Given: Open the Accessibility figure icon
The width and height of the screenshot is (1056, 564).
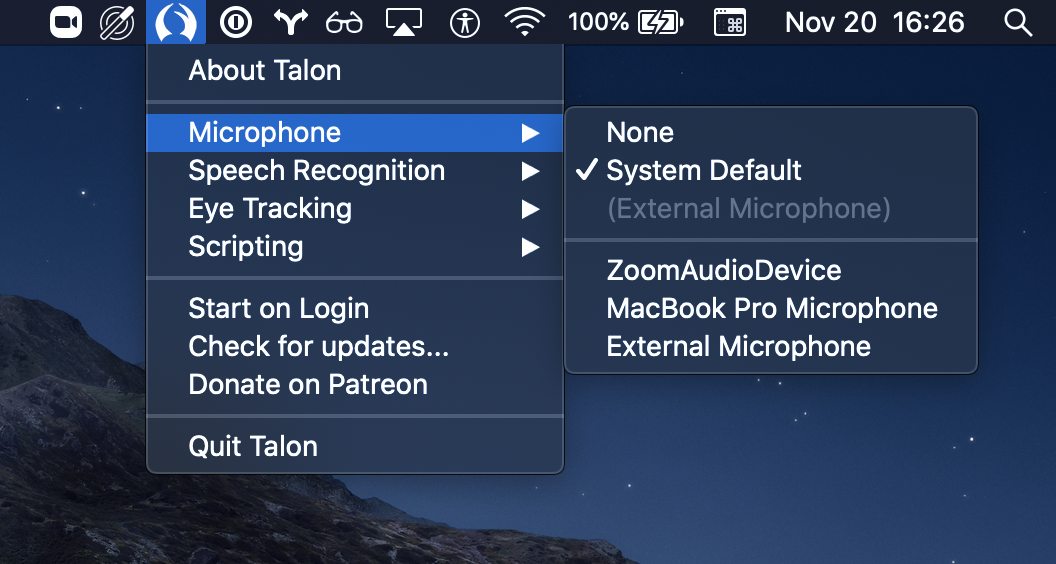Looking at the screenshot, I should [x=465, y=22].
